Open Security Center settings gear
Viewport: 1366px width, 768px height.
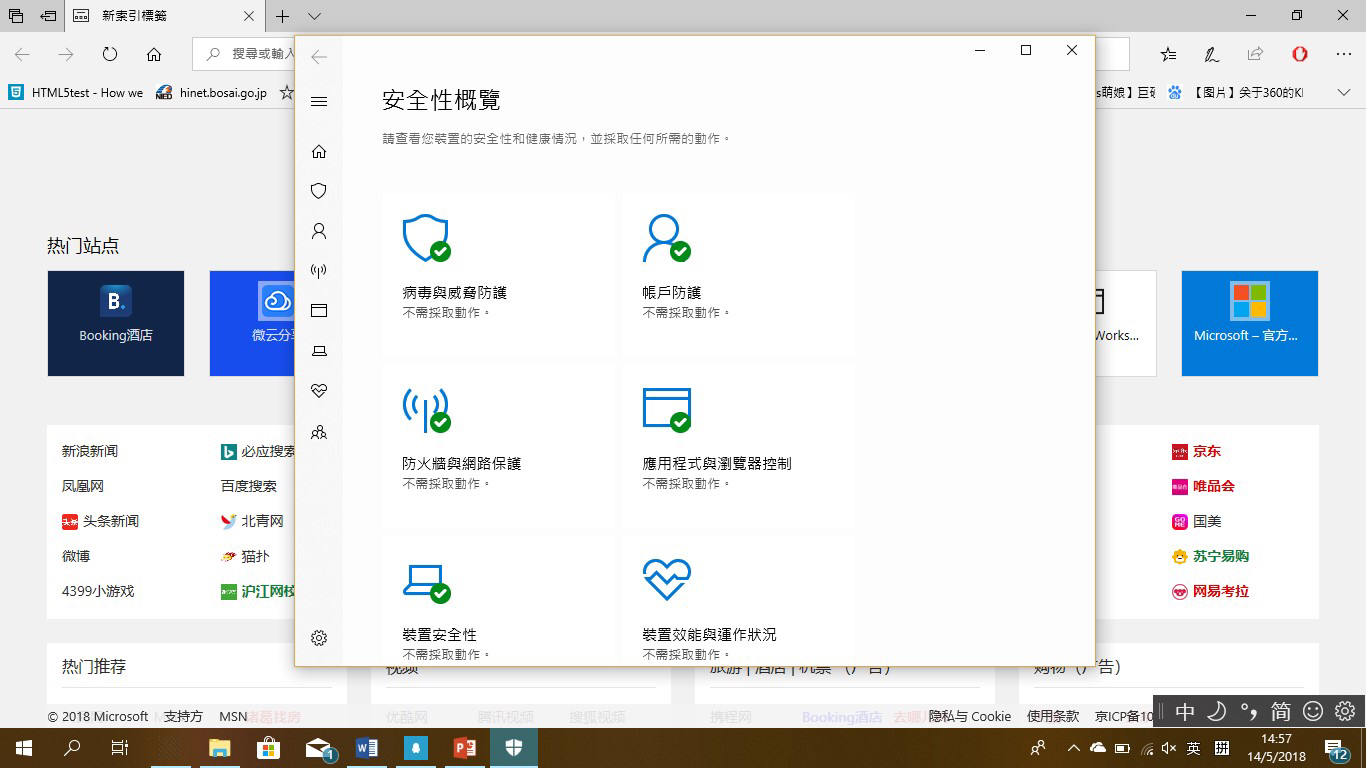click(x=319, y=638)
